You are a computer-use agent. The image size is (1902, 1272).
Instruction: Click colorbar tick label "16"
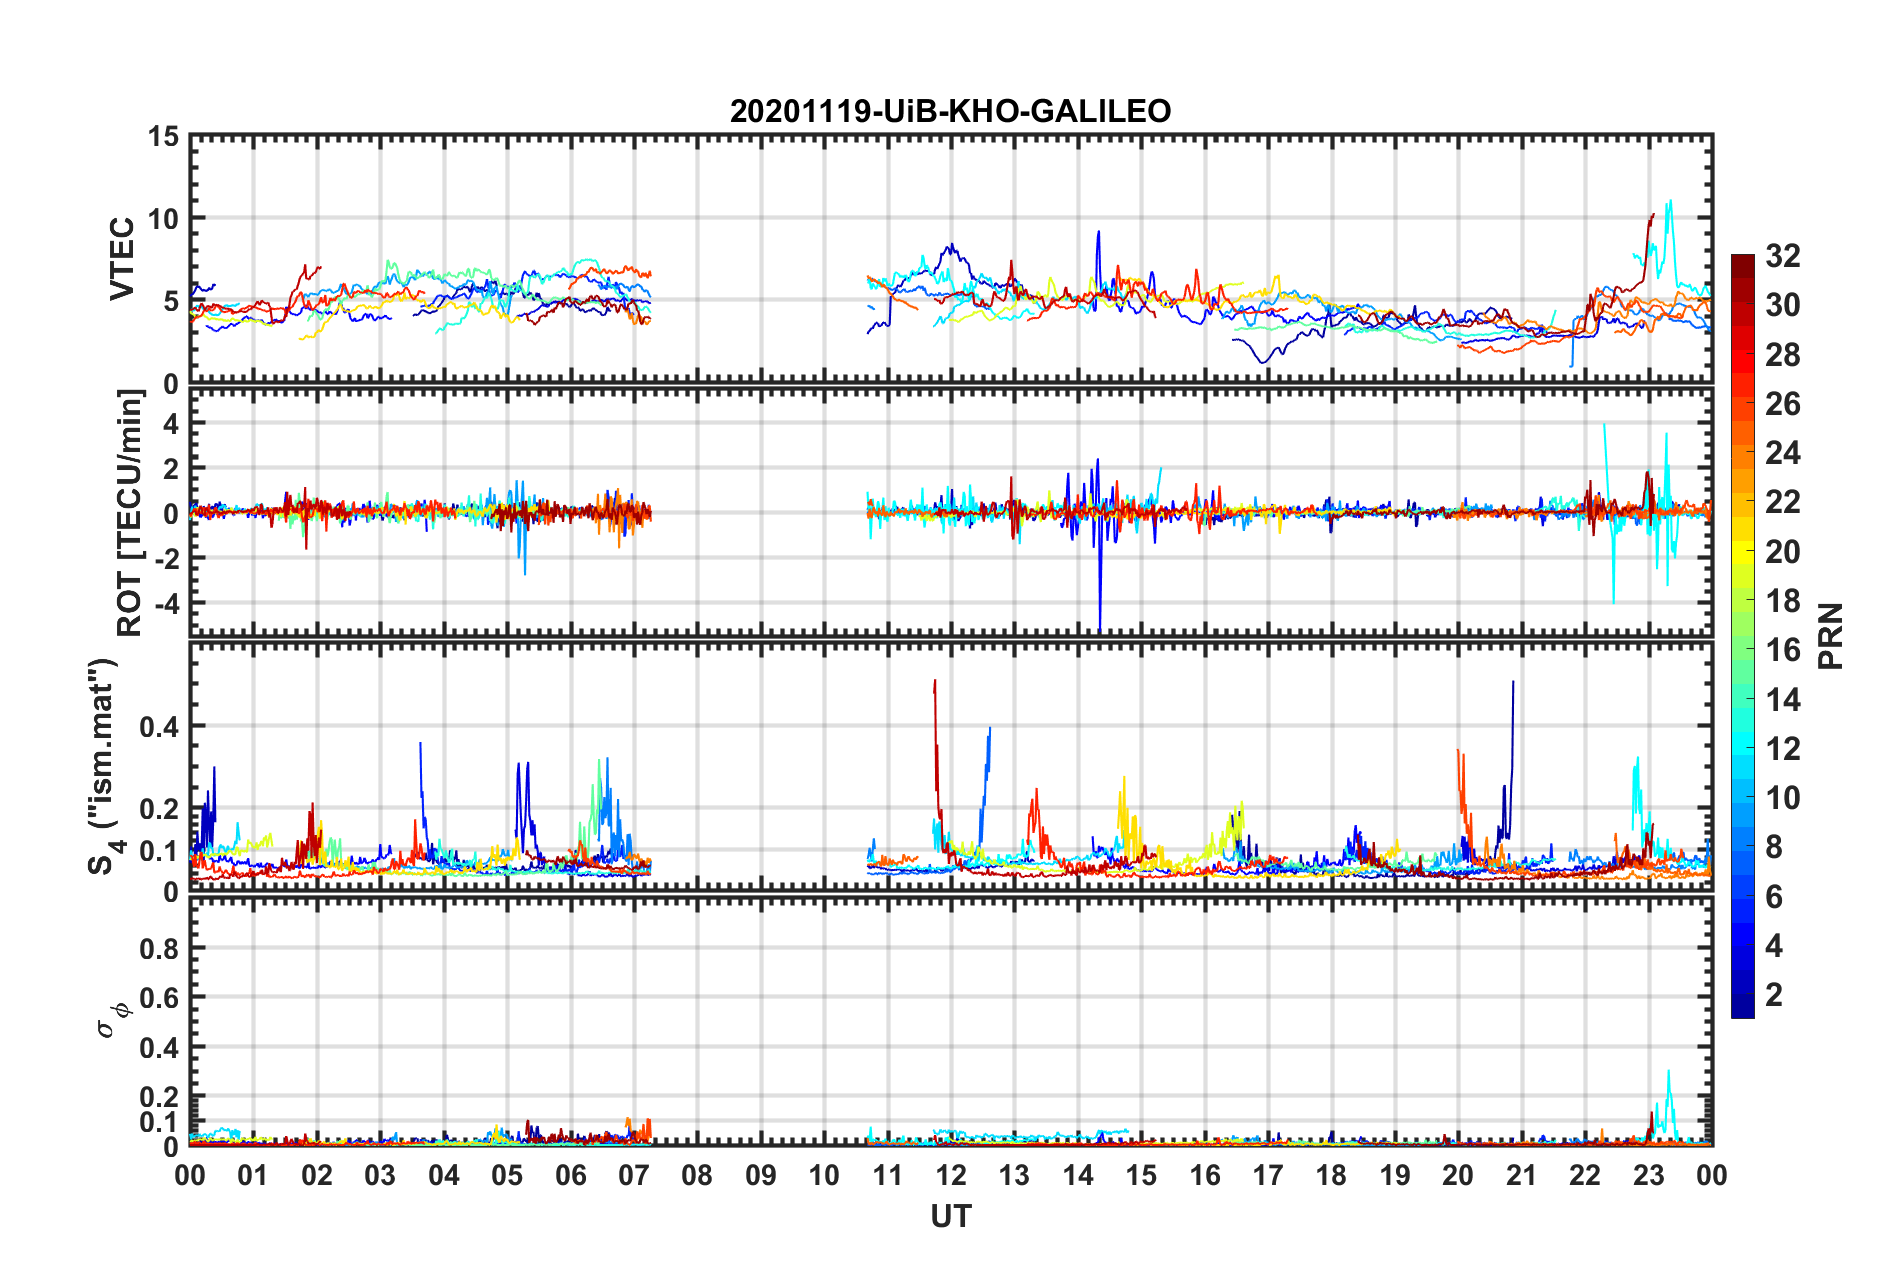click(x=1782, y=650)
